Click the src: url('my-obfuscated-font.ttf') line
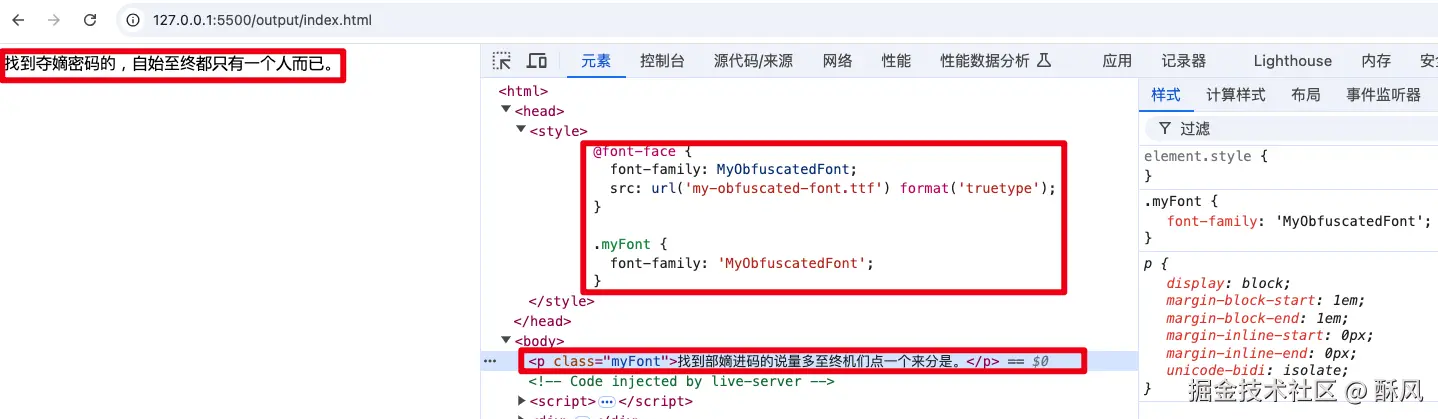Image resolution: width=1438 pixels, height=419 pixels. (833, 188)
